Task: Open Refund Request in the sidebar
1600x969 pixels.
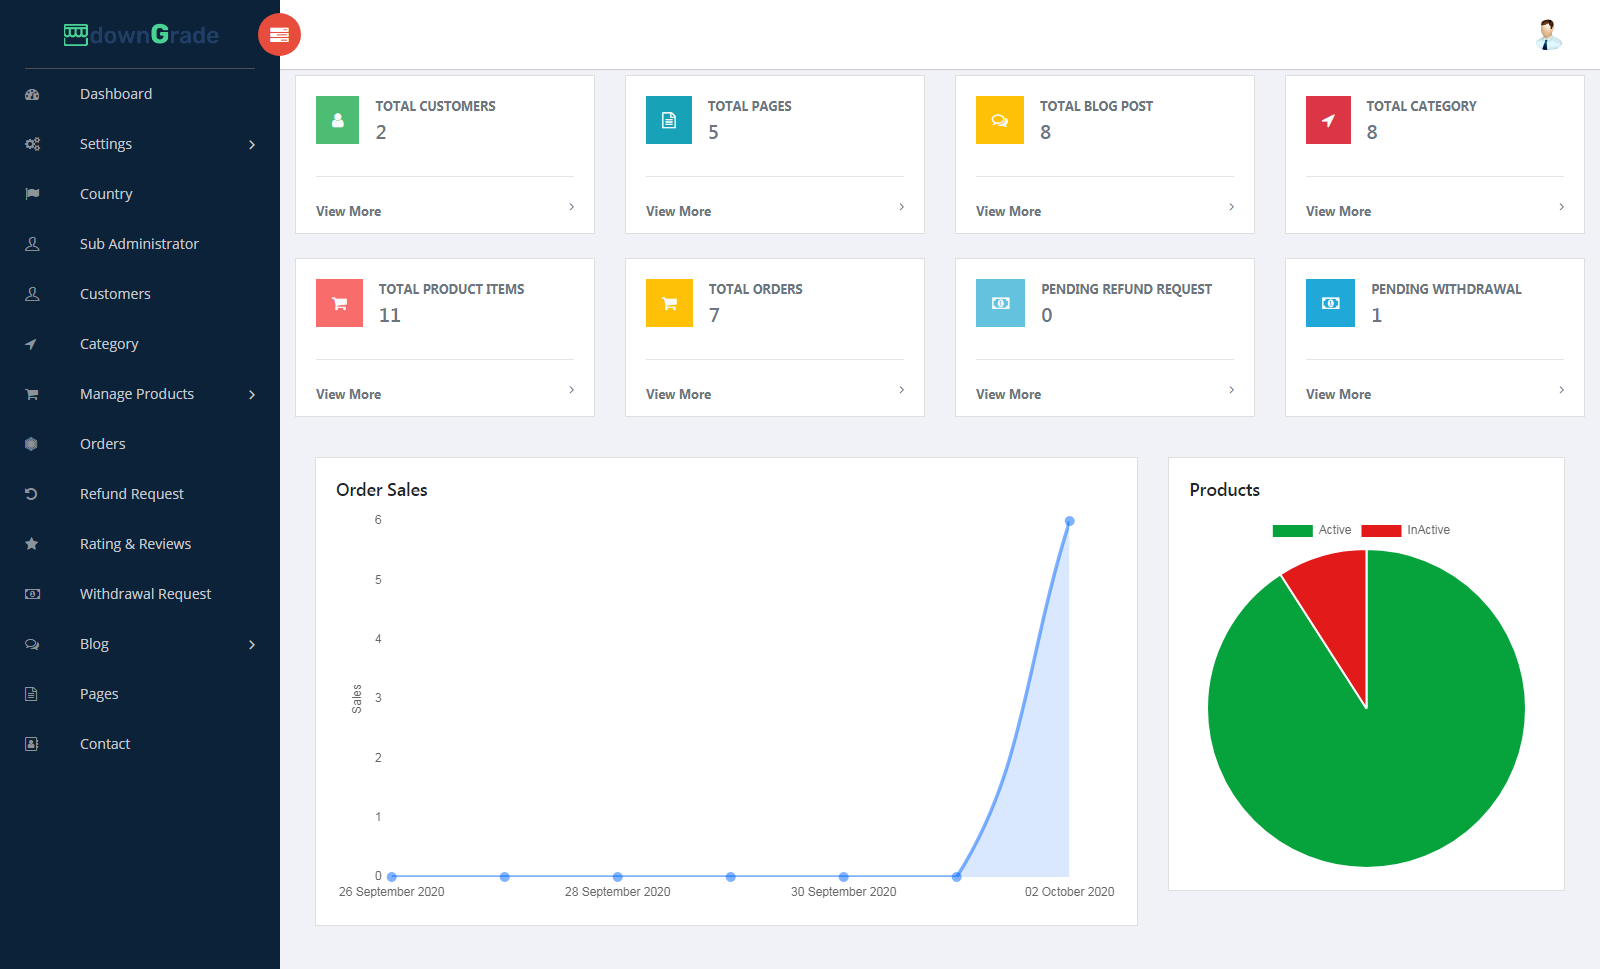Action: point(131,494)
